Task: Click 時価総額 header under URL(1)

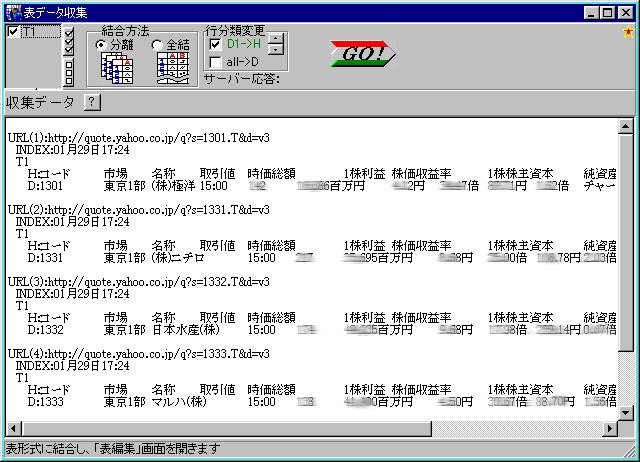Action: tap(271, 174)
